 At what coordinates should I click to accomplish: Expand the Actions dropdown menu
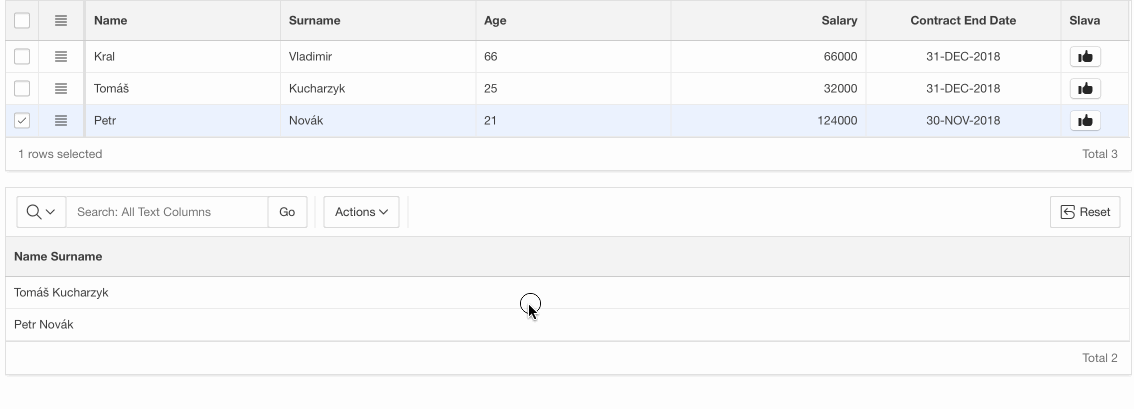coord(361,212)
